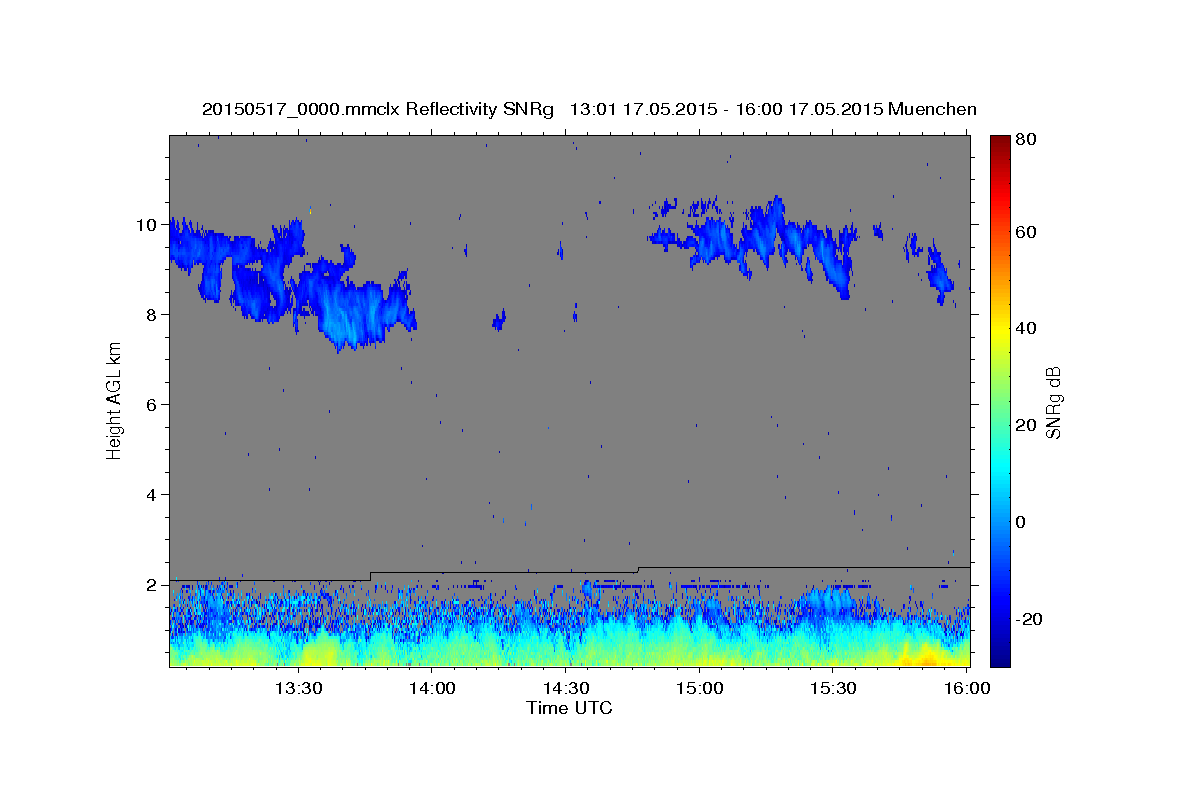Click the 'Height AGL km' y-axis label

click(115, 400)
